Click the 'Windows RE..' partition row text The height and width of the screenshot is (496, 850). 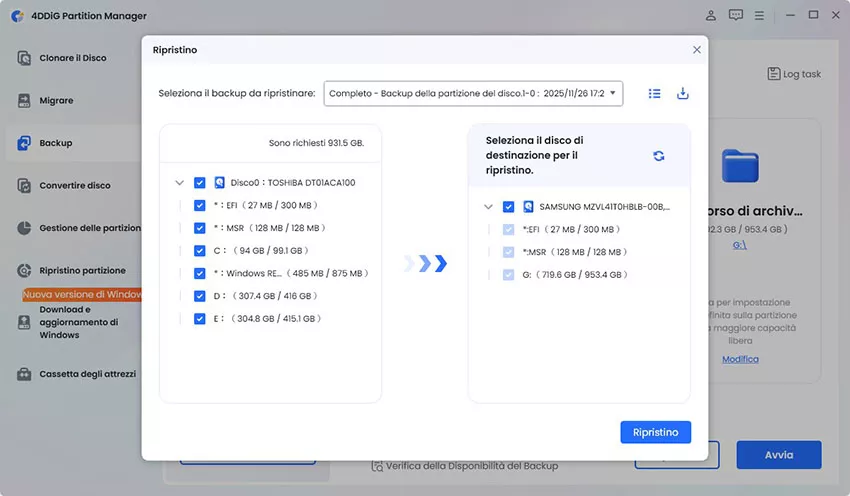point(291,274)
